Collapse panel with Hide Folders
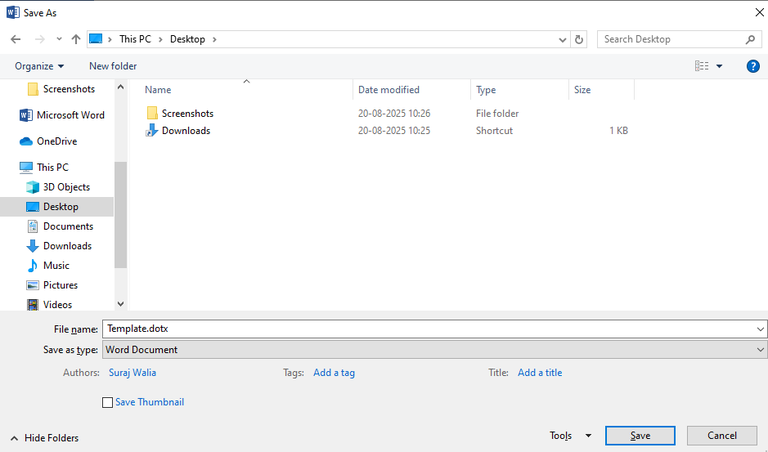Viewport: 768px width, 452px height. pyautogui.click(x=45, y=438)
